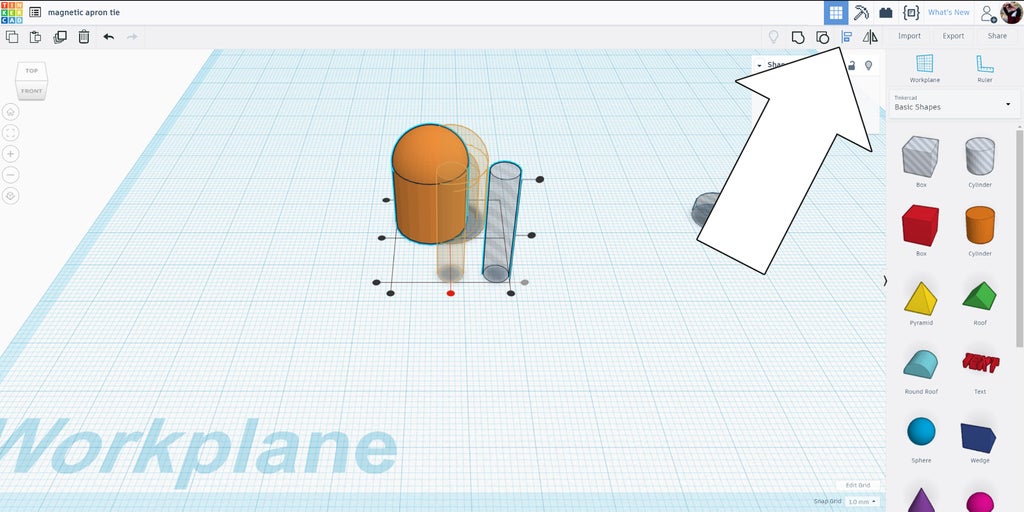The width and height of the screenshot is (1024, 512).
Task: Pick the striped Box hole shape
Action: point(921,157)
